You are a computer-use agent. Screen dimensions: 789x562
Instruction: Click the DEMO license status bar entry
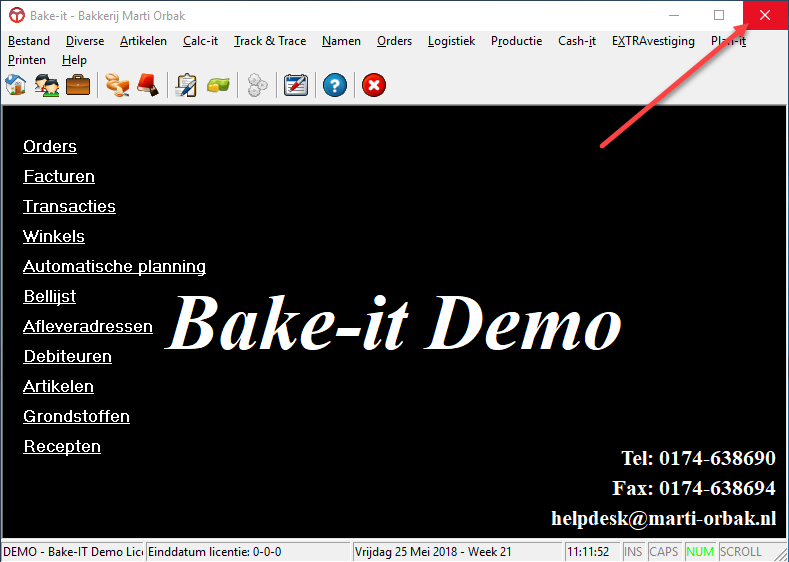[x=73, y=552]
